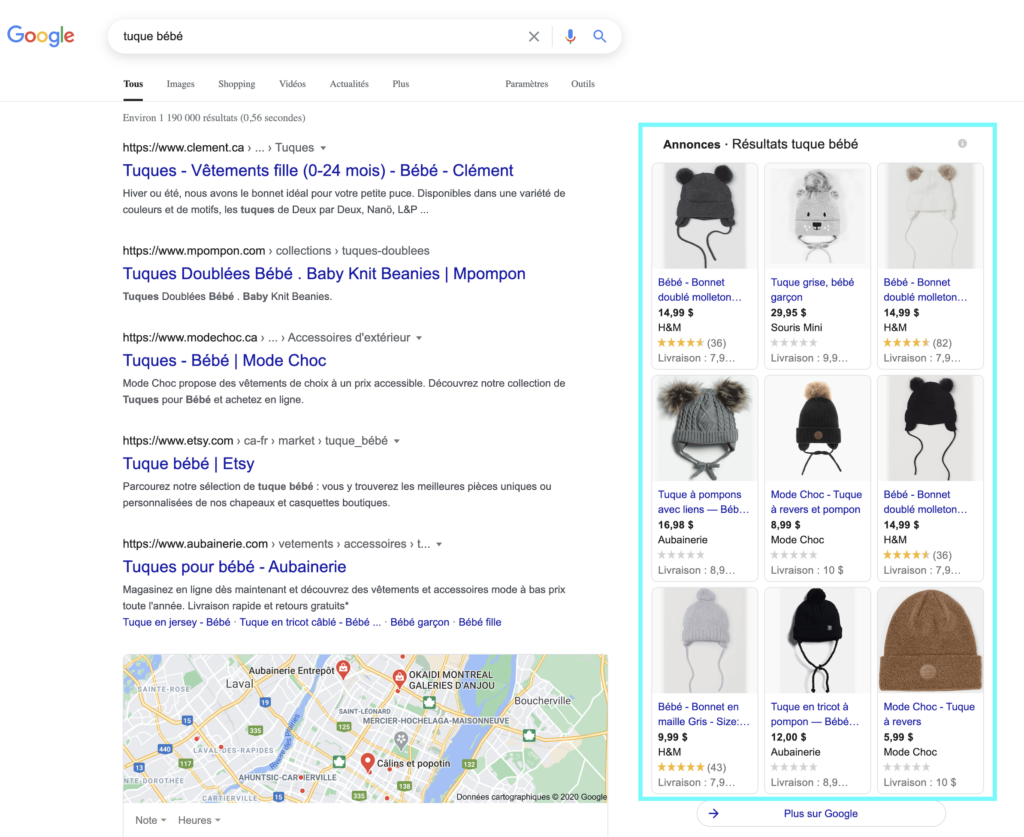Screen dimensions: 1024x837
Task: Open Tuques Doublées Bébé Mpompon result
Action: tap(324, 274)
